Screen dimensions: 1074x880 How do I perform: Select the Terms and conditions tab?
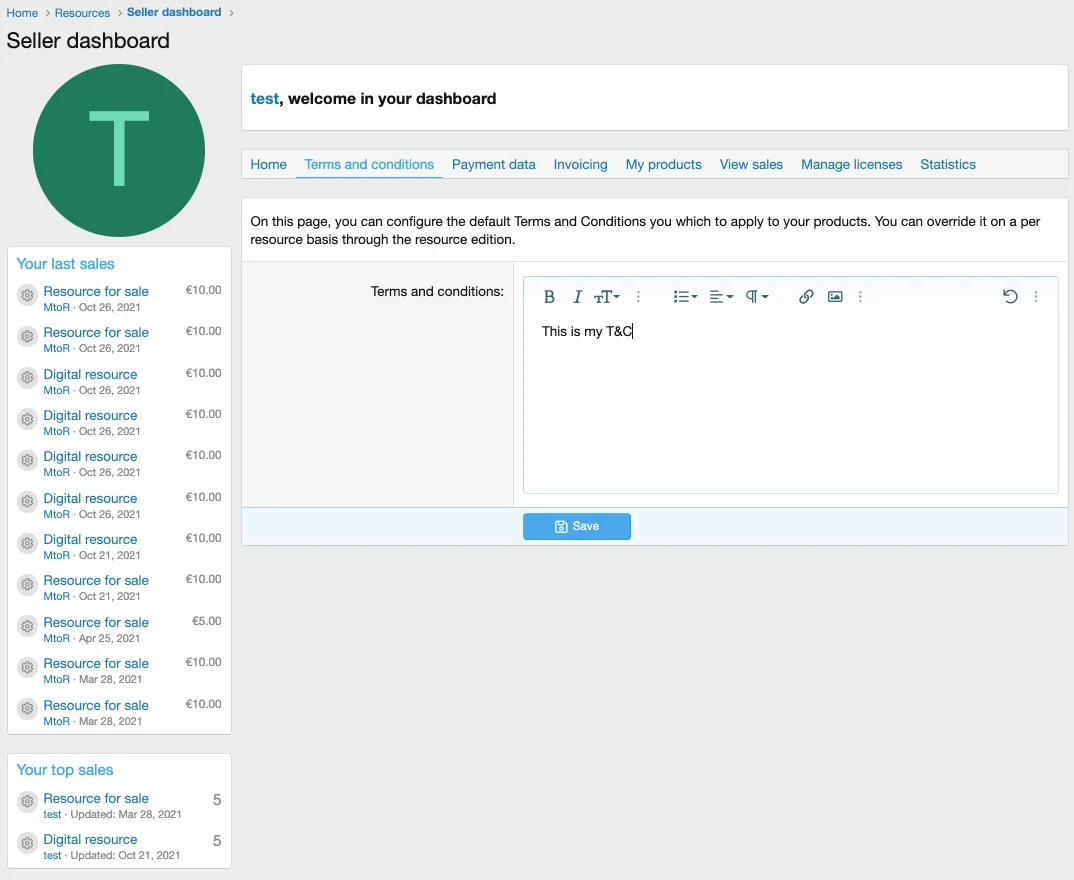369,164
